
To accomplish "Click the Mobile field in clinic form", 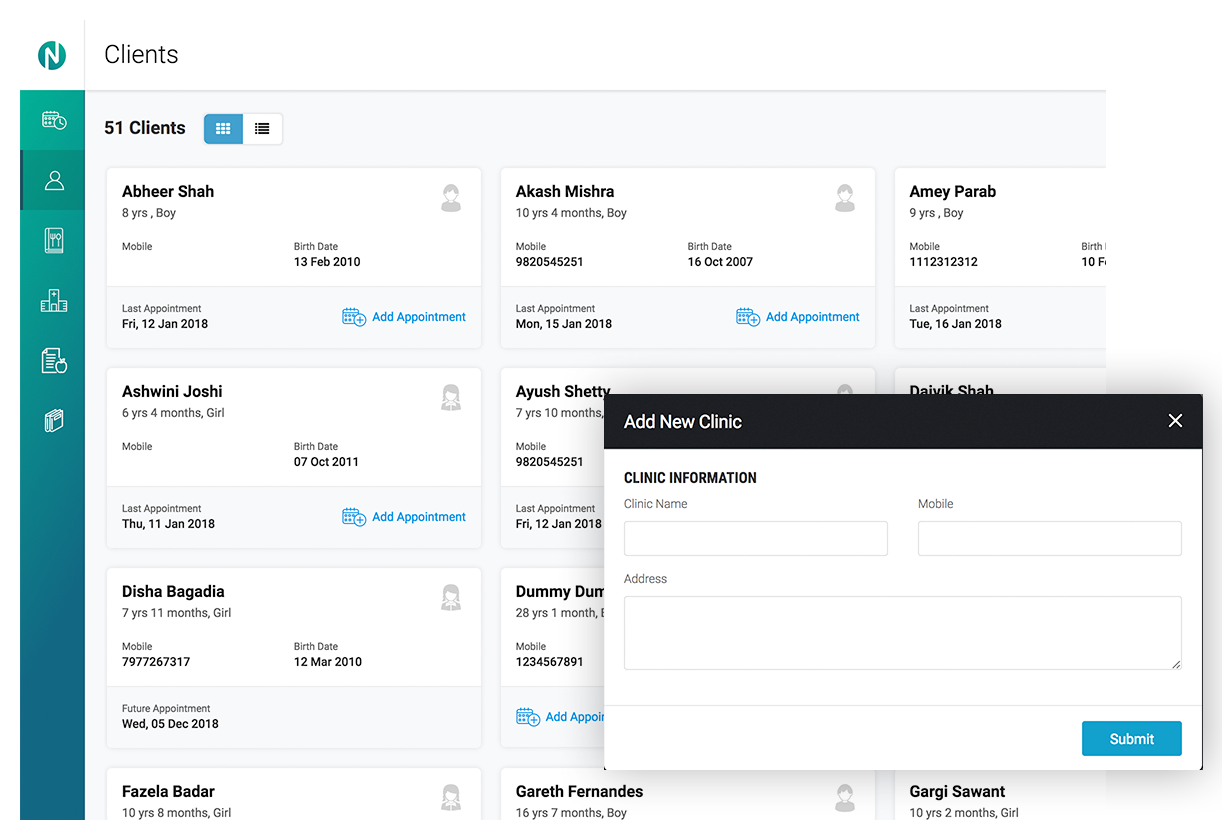I will 1049,538.
